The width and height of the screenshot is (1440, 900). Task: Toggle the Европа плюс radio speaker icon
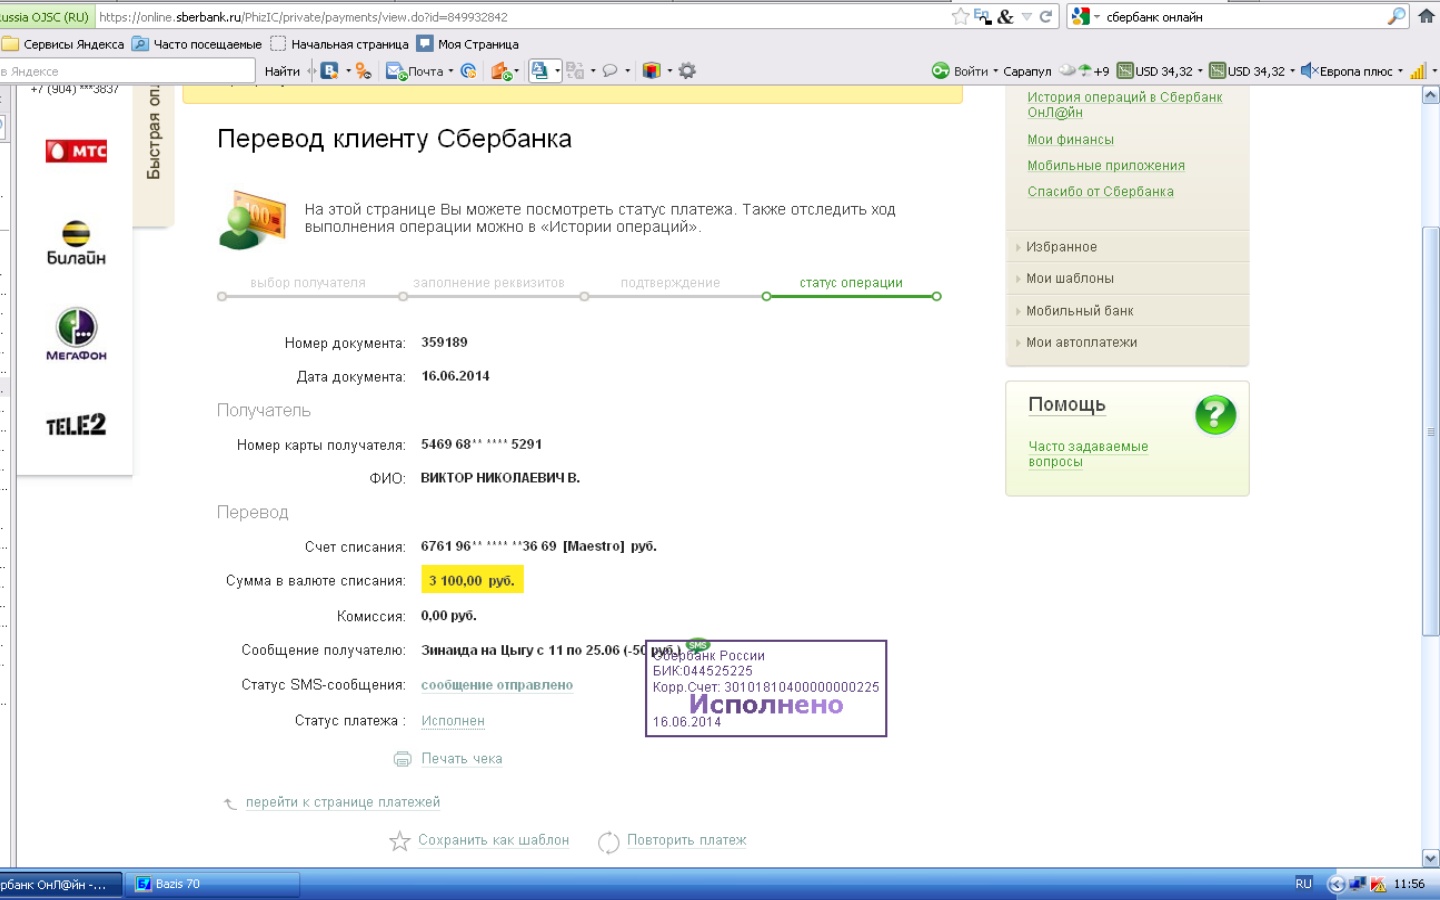[1308, 71]
